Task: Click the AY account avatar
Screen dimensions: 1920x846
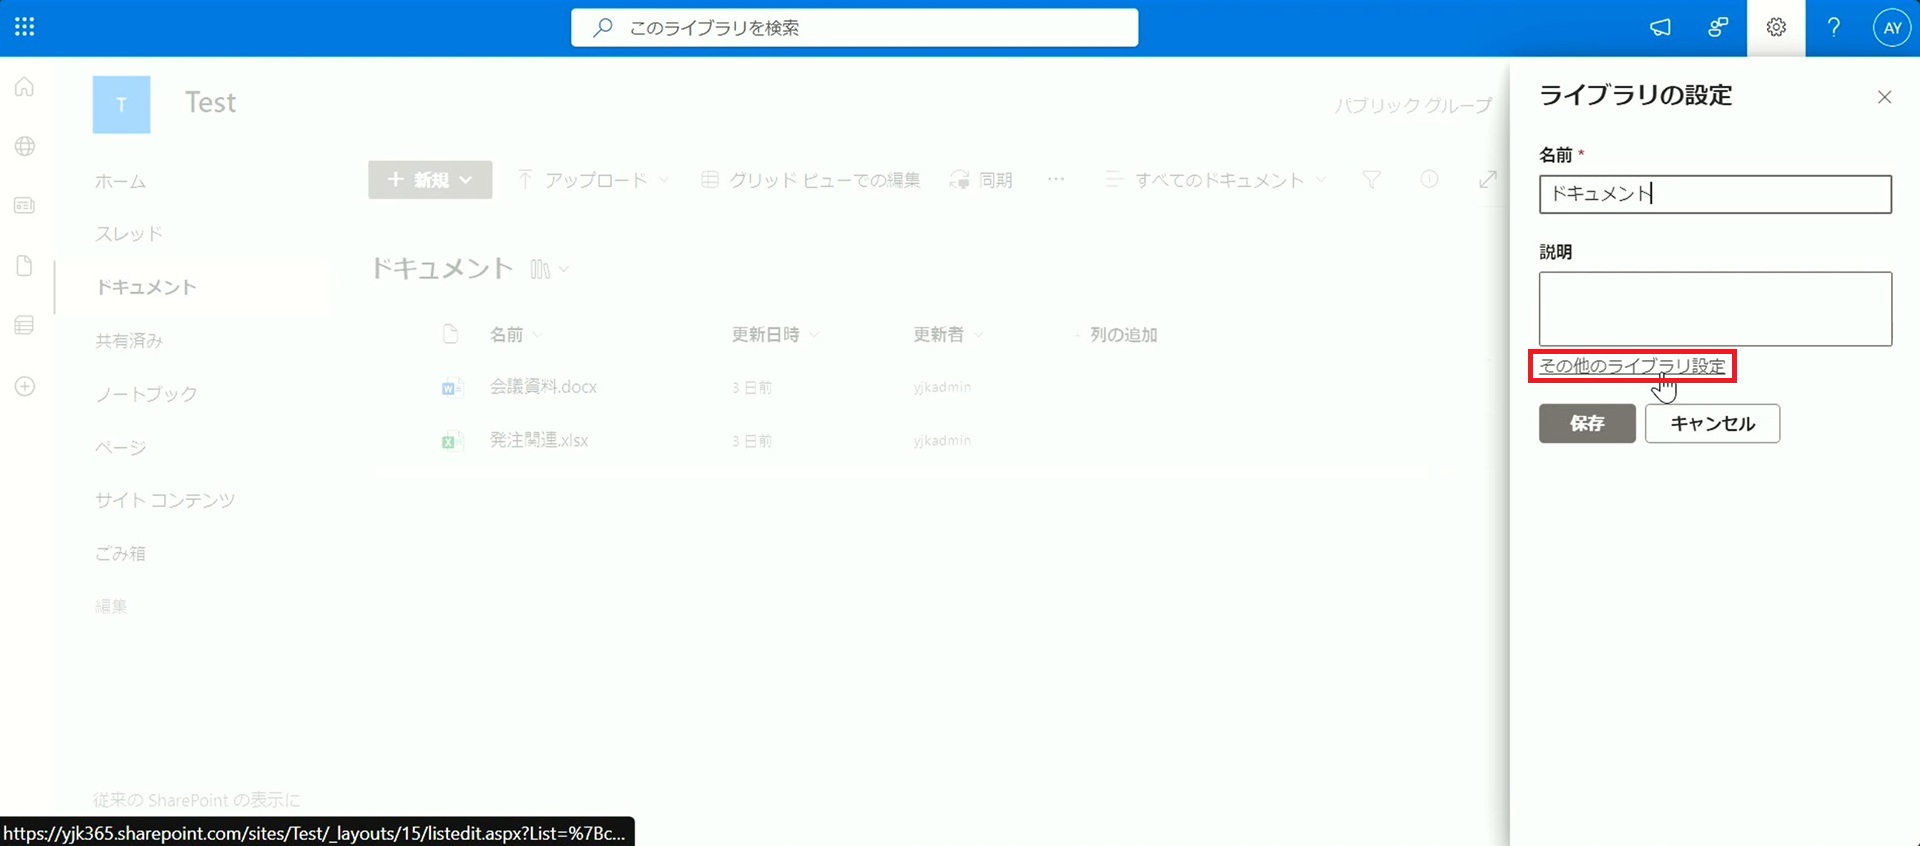Action: click(x=1891, y=28)
